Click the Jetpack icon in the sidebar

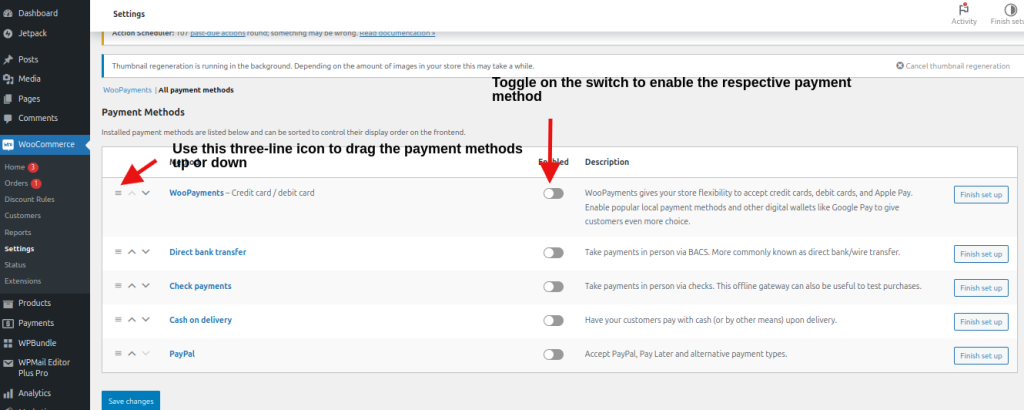tap(8, 33)
